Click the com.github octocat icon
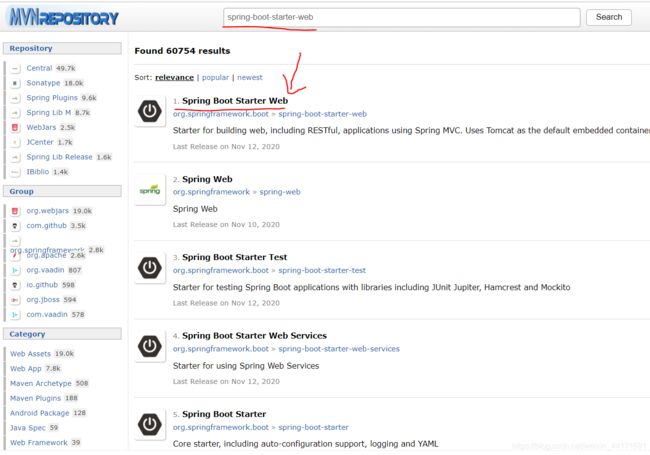Screen dimensions: 650x455 pyautogui.click(x=15, y=226)
